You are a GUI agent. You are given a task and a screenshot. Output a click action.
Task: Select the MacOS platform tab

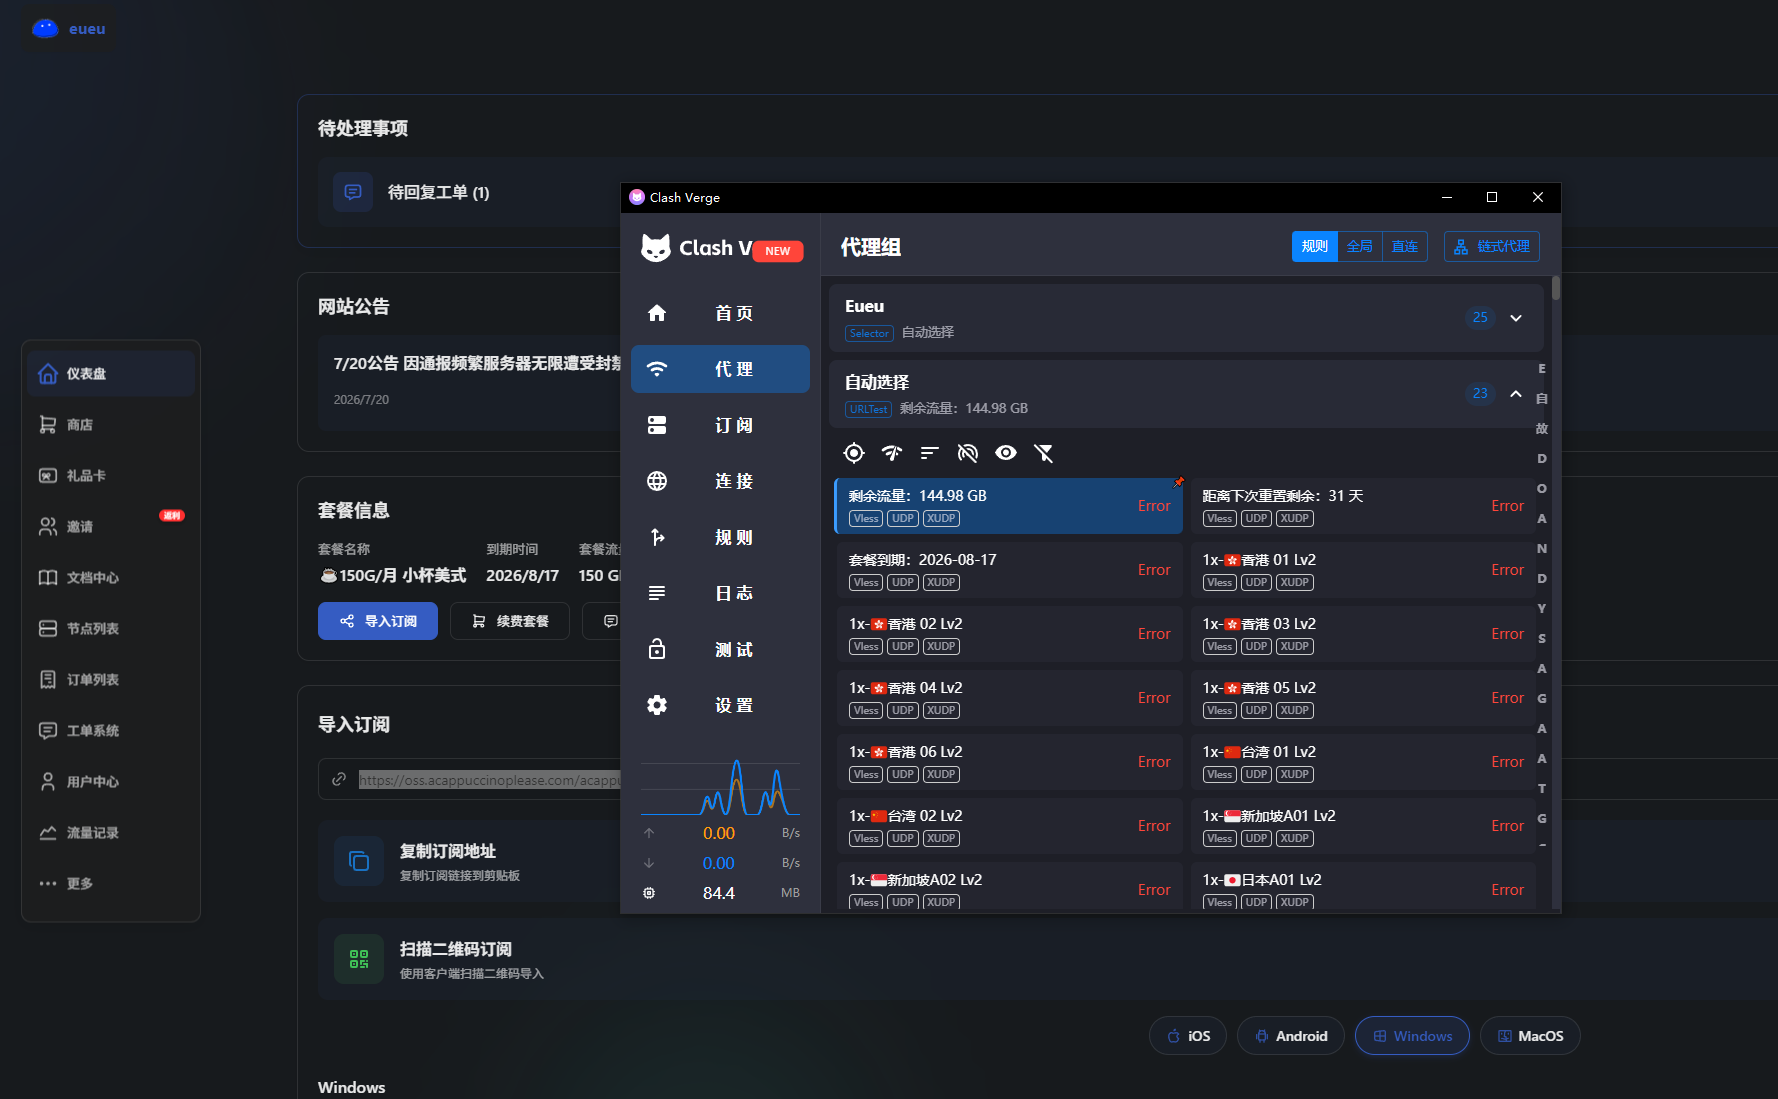1530,1036
